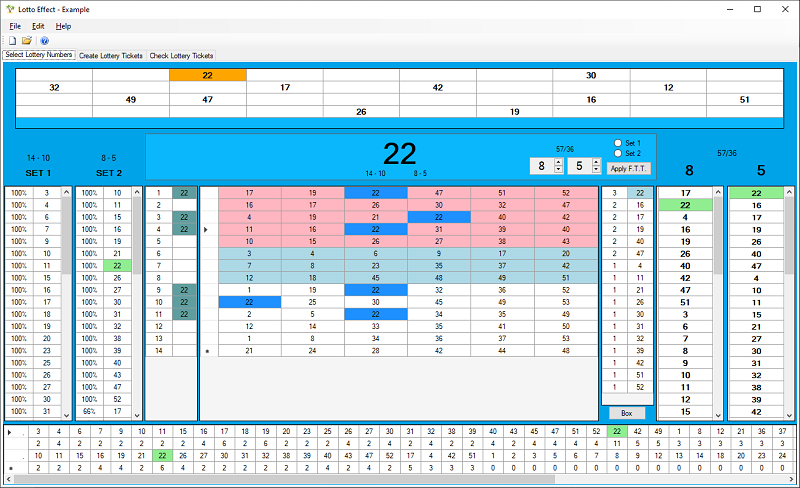Click green 22 in bottom grid first row

tap(617, 431)
